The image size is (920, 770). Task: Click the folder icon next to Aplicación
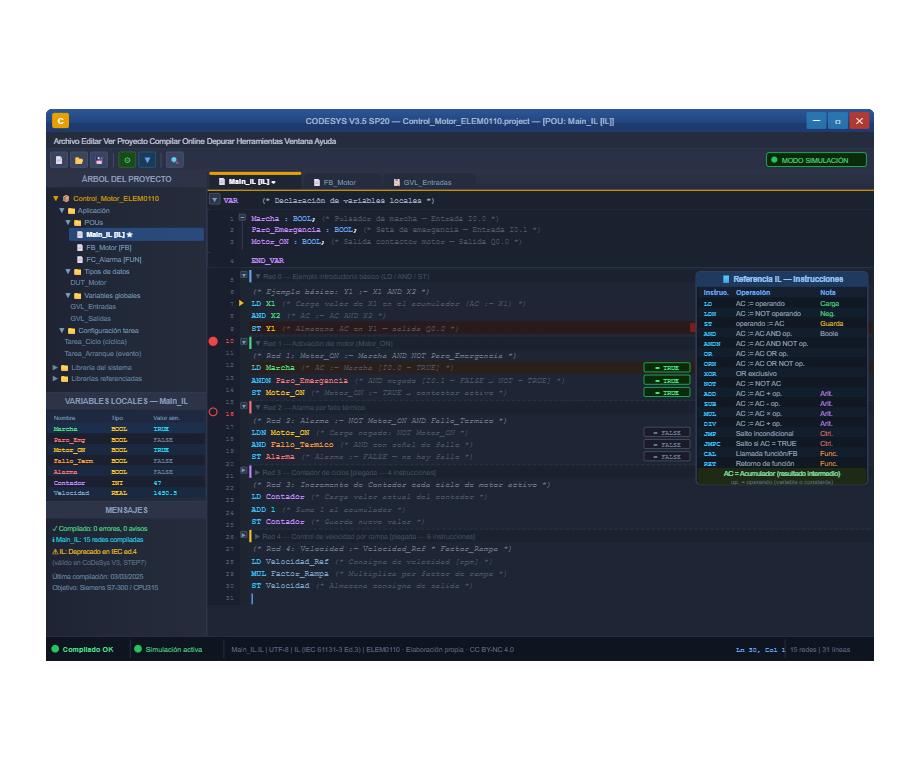[72, 211]
